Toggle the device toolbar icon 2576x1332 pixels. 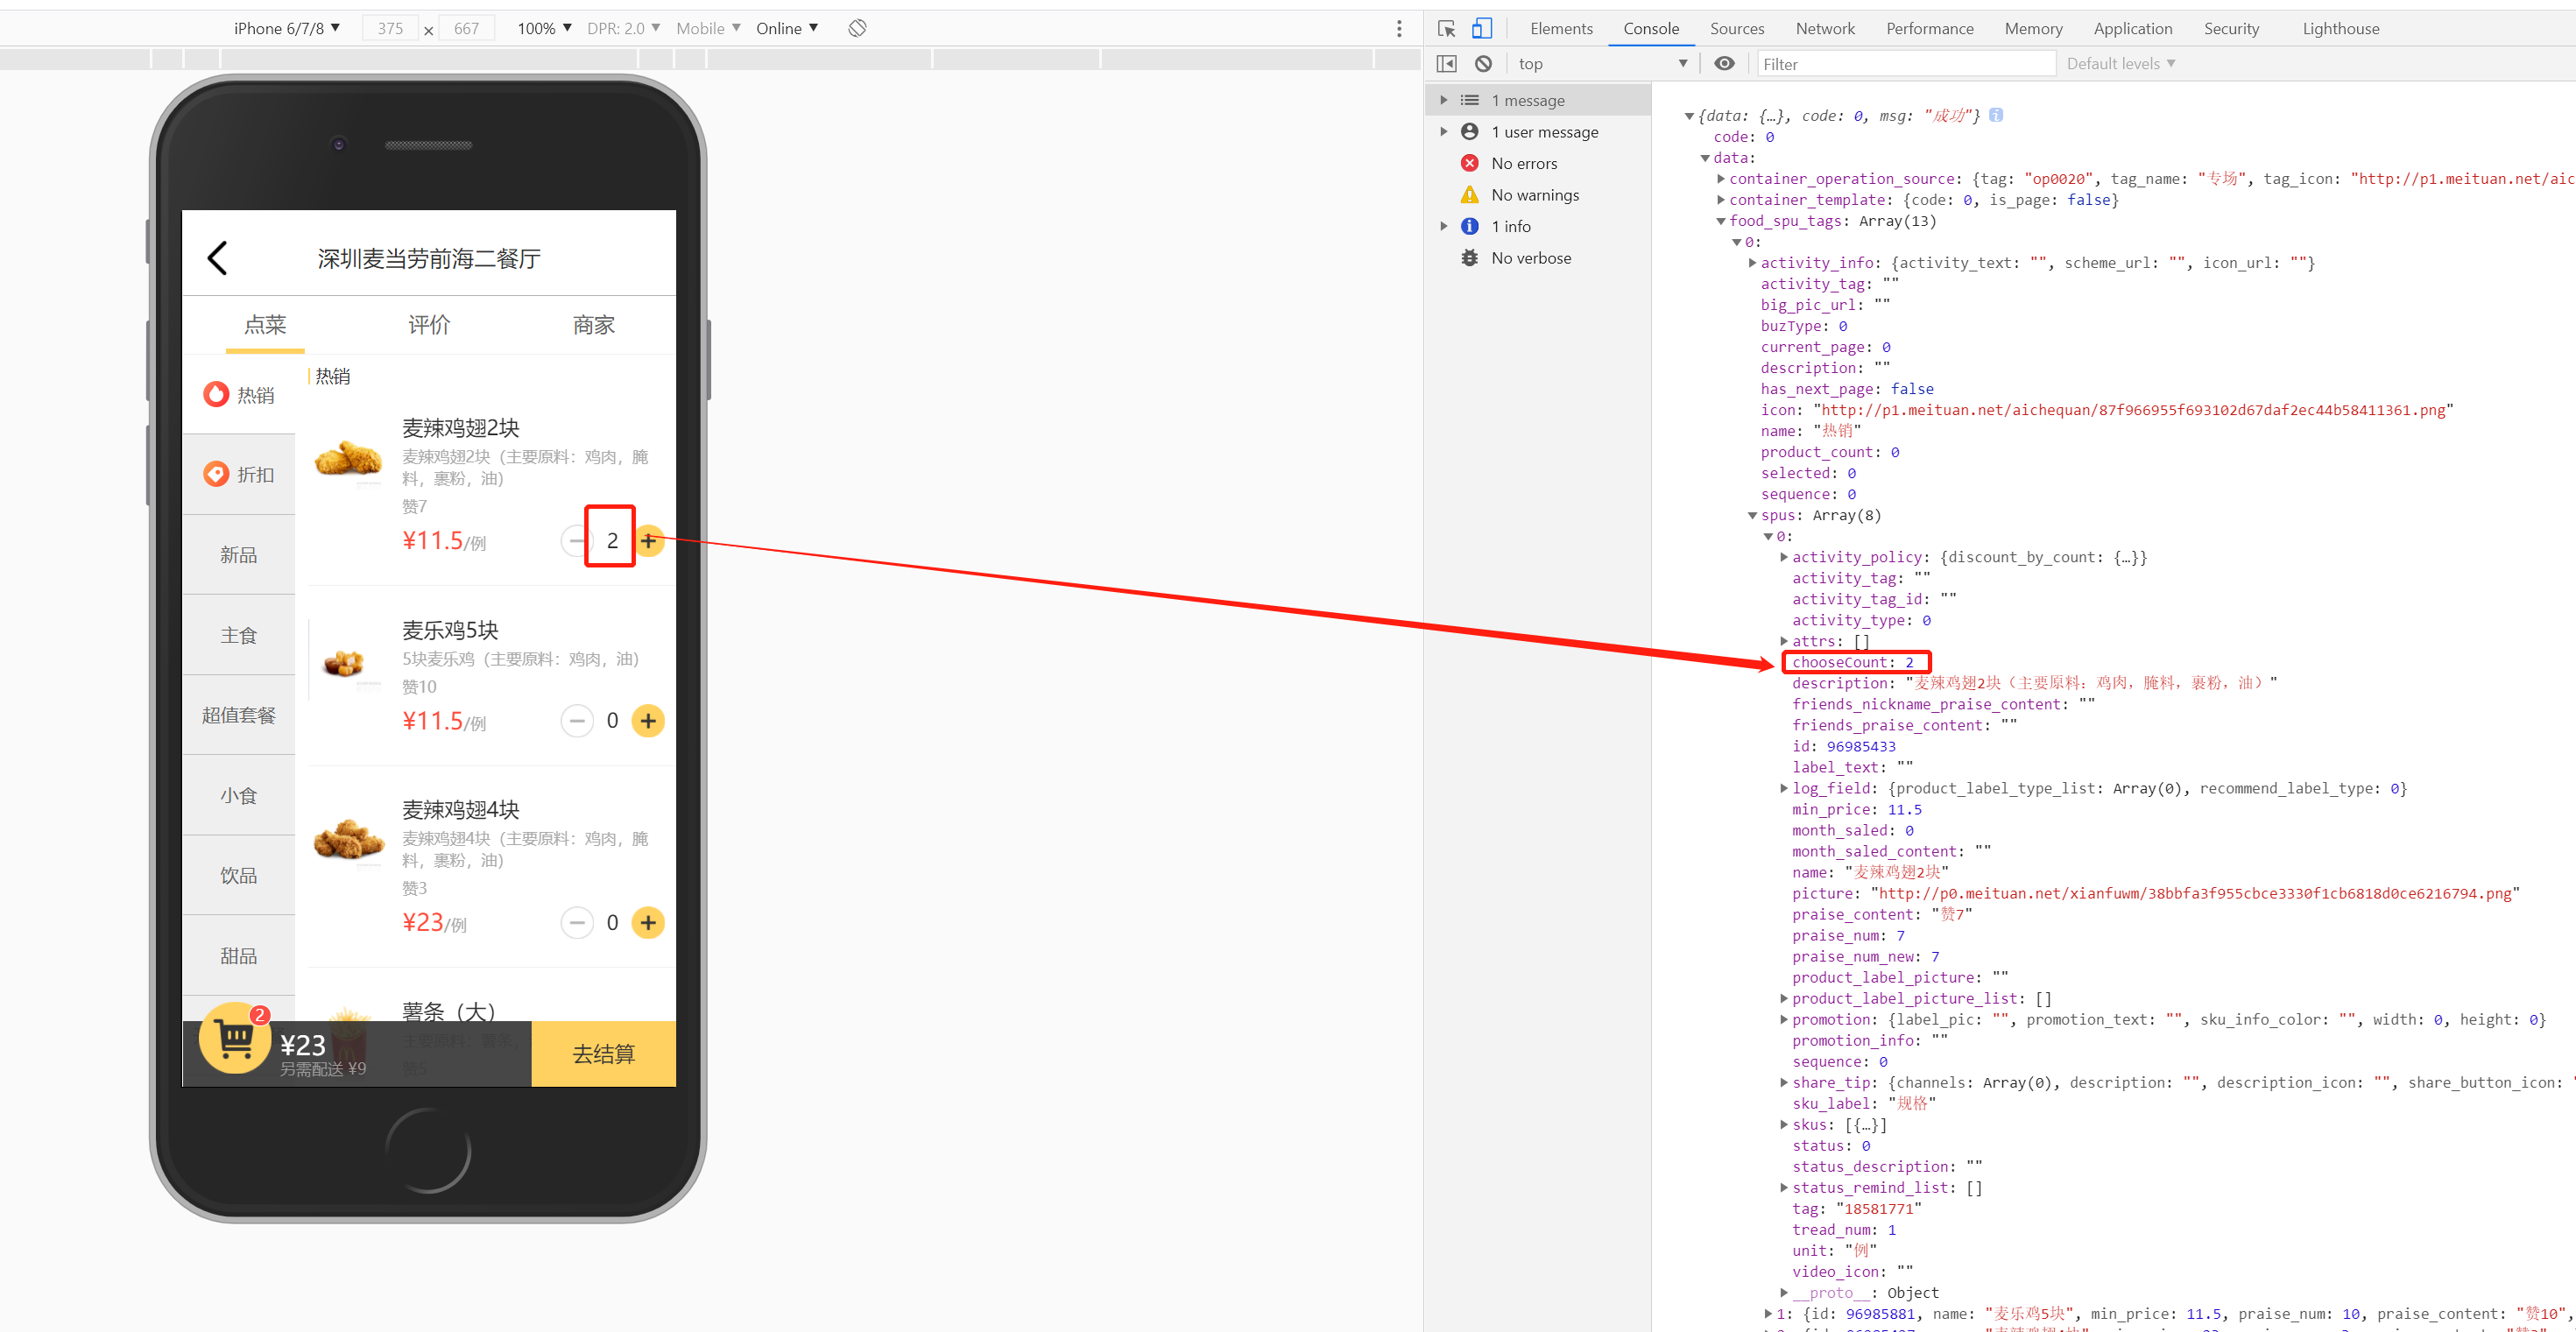pyautogui.click(x=1482, y=29)
